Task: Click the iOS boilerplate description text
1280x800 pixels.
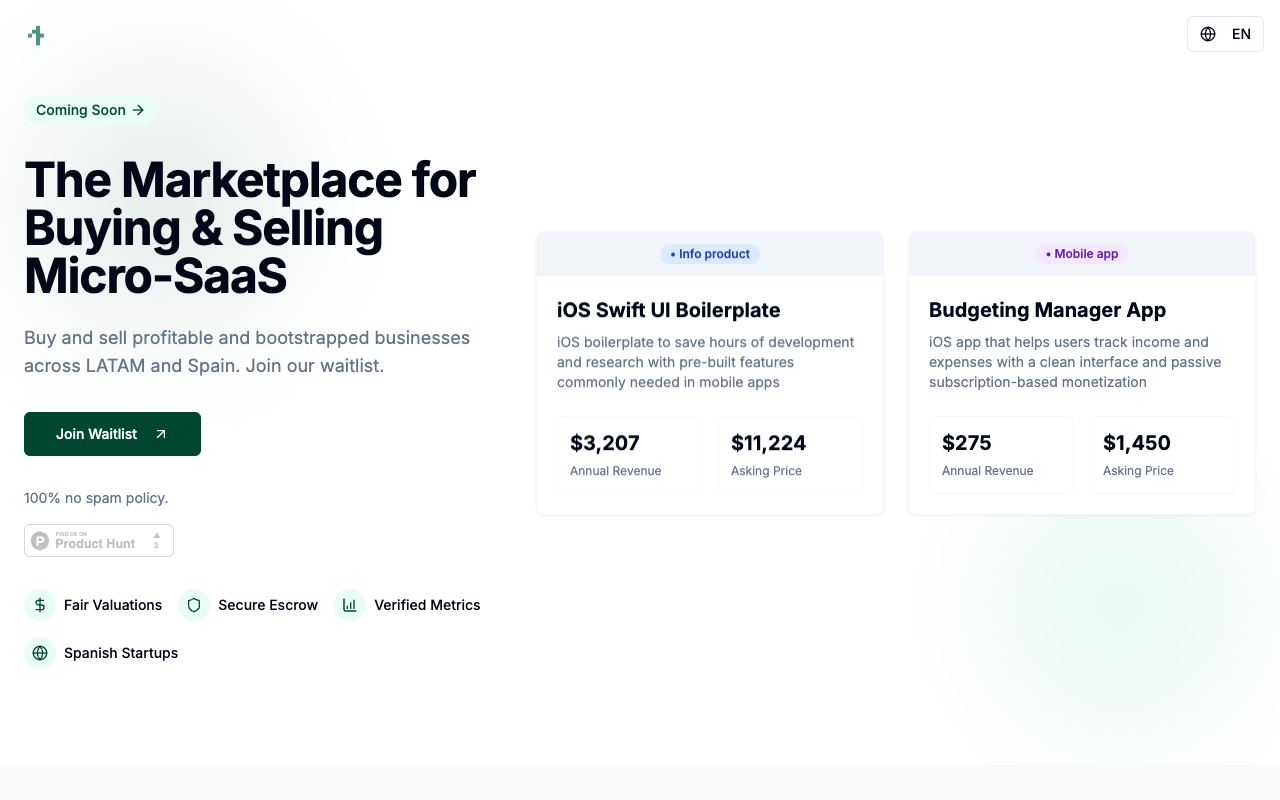Action: pos(706,362)
